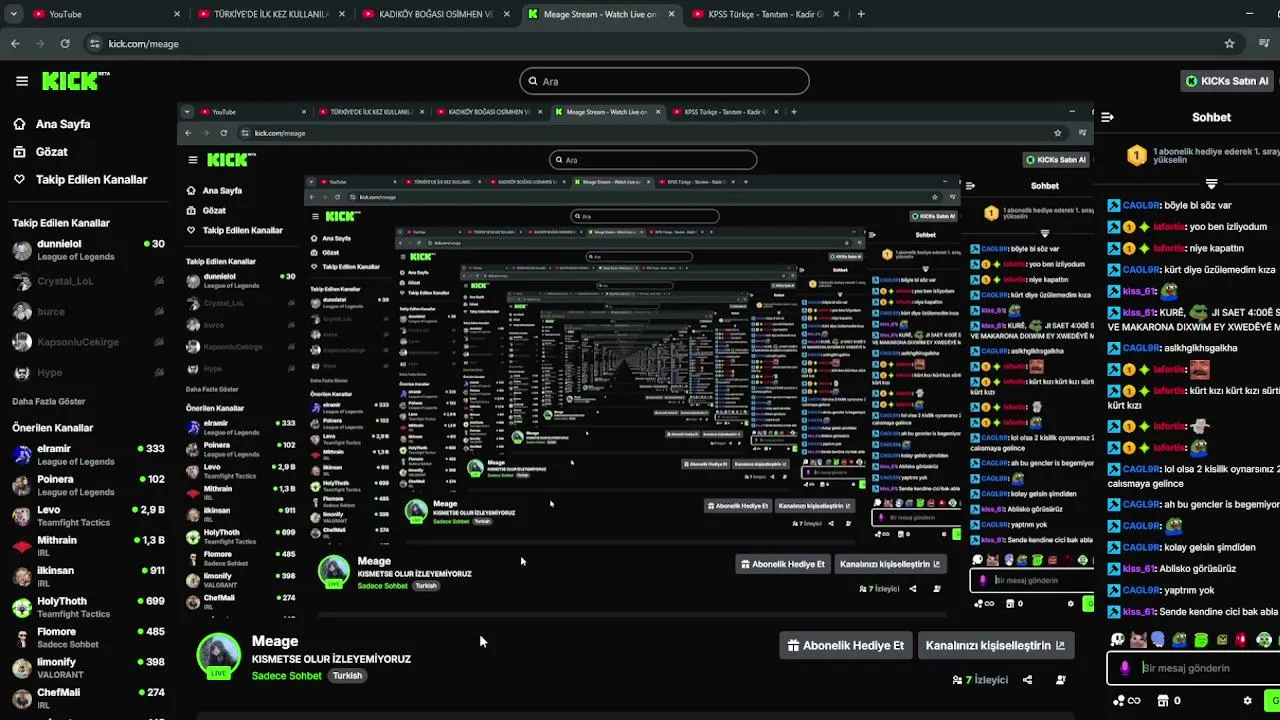
Task: Collapse the chat using the icon beside the large Sohbet title
Action: click(1107, 117)
